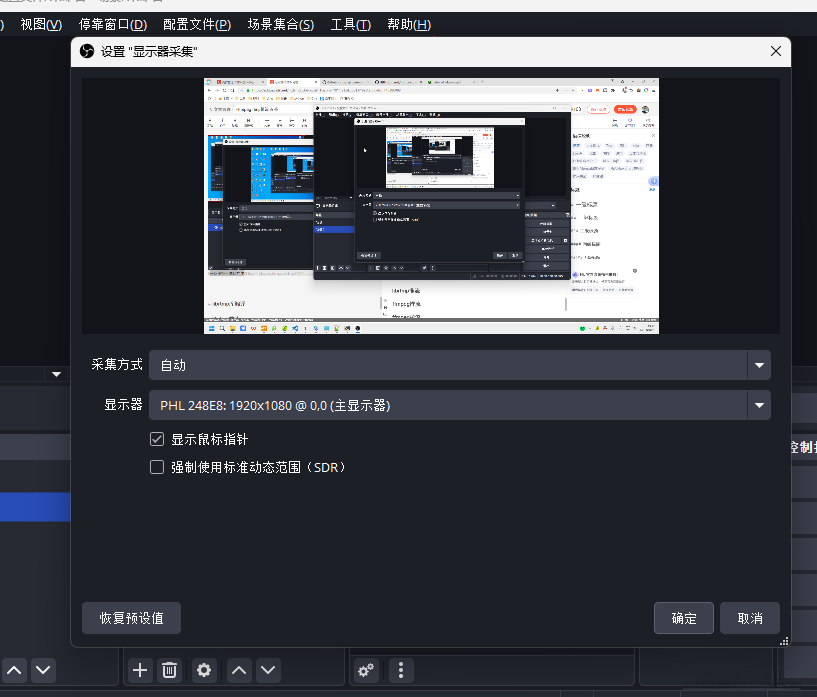Move selected scene up using chevron icon
This screenshot has height=697, width=817.
click(14, 670)
